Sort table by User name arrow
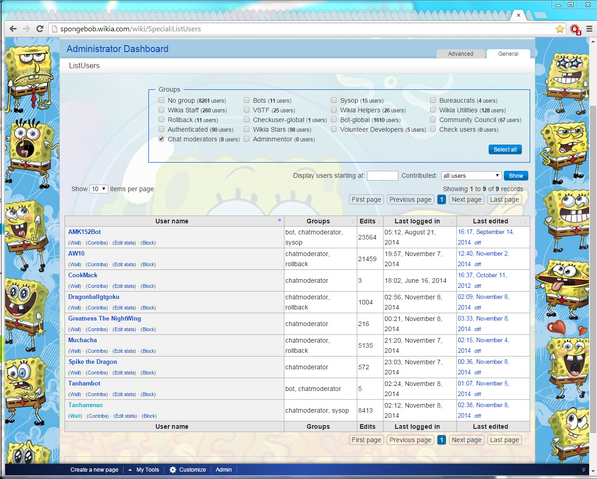The height and width of the screenshot is (479, 597). 279,220
